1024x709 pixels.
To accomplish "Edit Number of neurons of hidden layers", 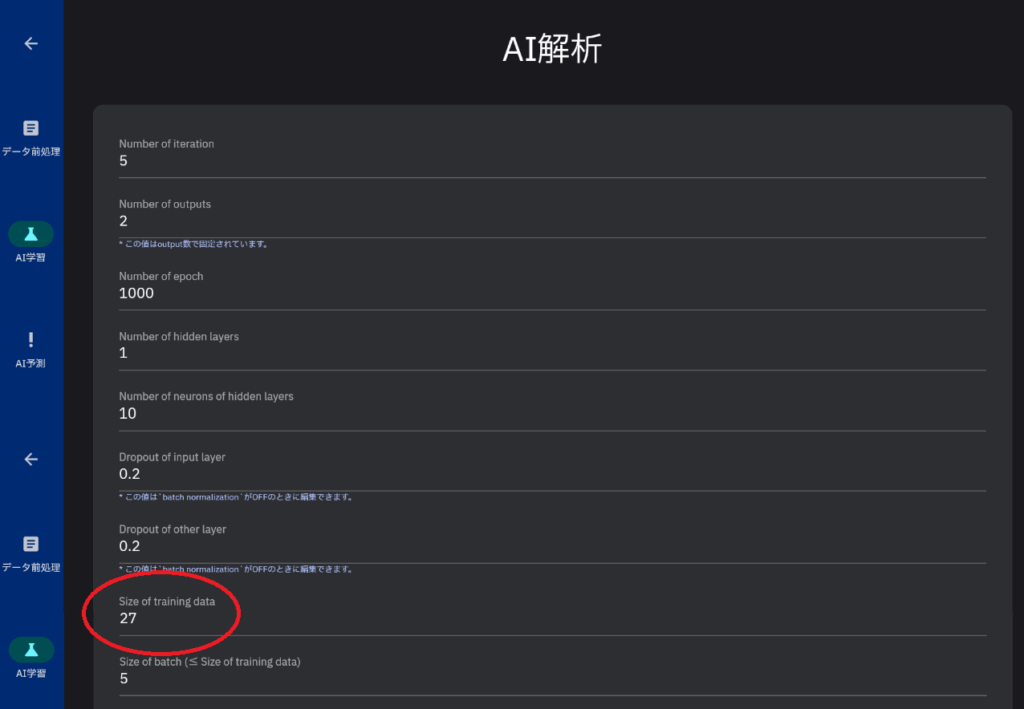I will [x=552, y=407].
